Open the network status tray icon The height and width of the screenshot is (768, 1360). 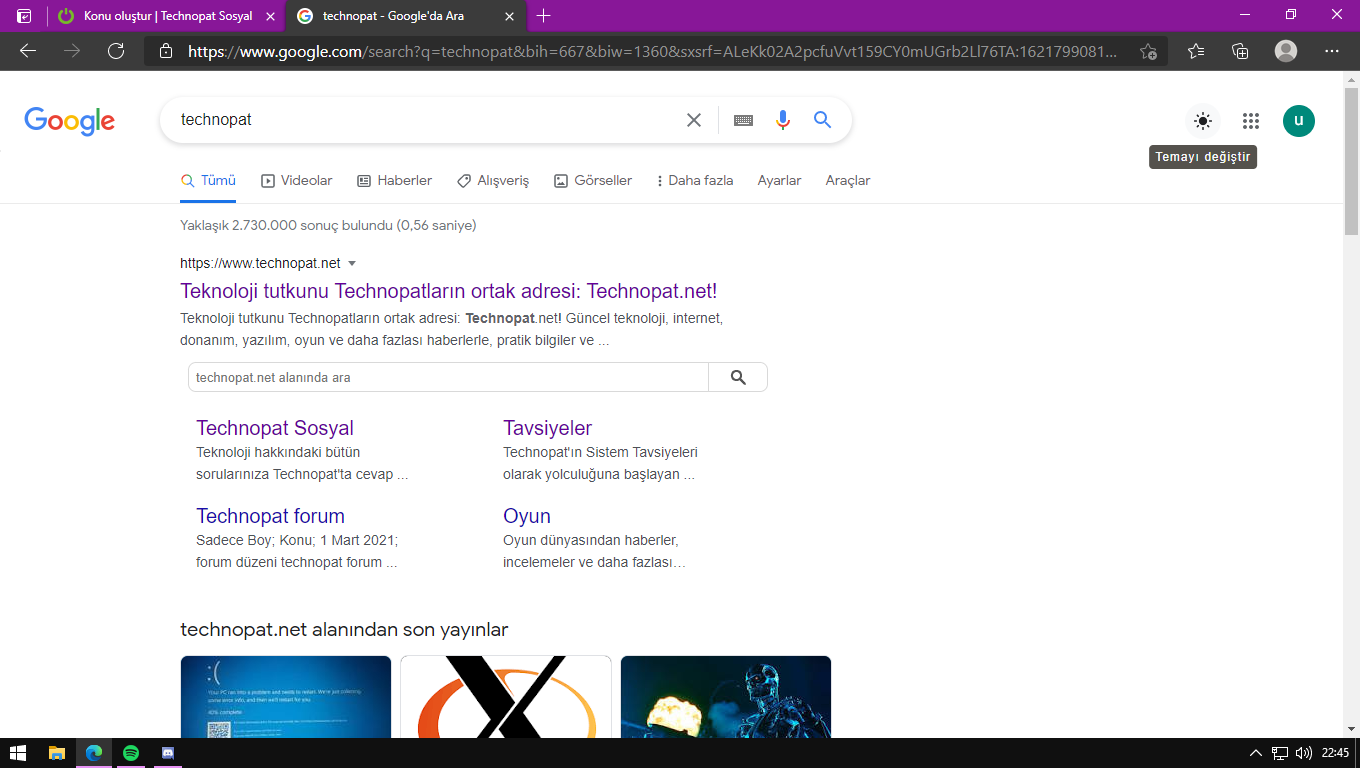pyautogui.click(x=1280, y=753)
